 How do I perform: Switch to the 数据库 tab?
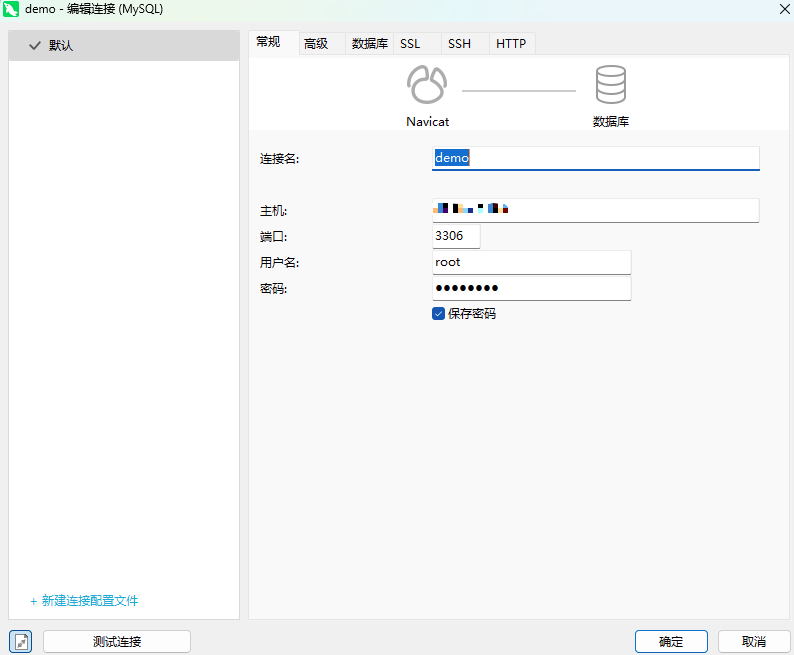[369, 44]
